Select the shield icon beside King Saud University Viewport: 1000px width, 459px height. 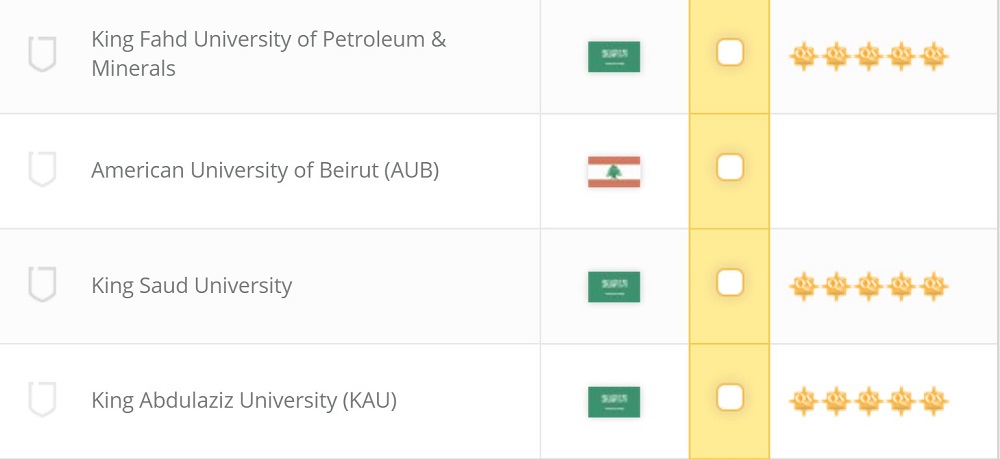point(41,285)
